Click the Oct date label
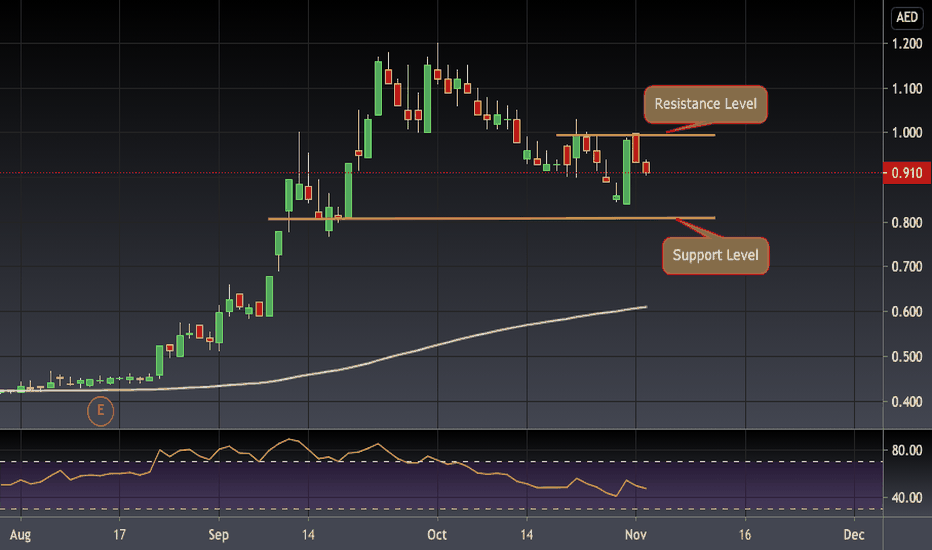The width and height of the screenshot is (932, 550). point(437,535)
